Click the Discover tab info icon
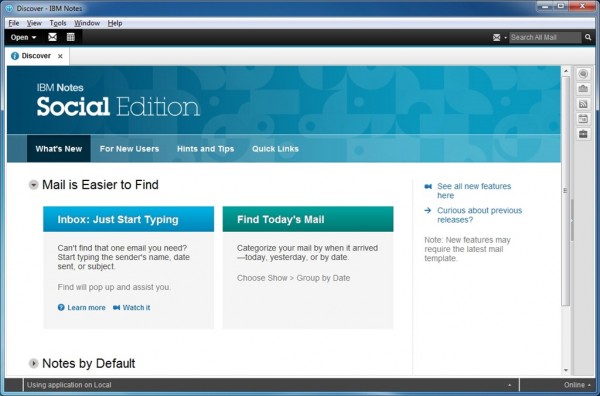Viewport: 600px width, 396px height. pyautogui.click(x=15, y=56)
